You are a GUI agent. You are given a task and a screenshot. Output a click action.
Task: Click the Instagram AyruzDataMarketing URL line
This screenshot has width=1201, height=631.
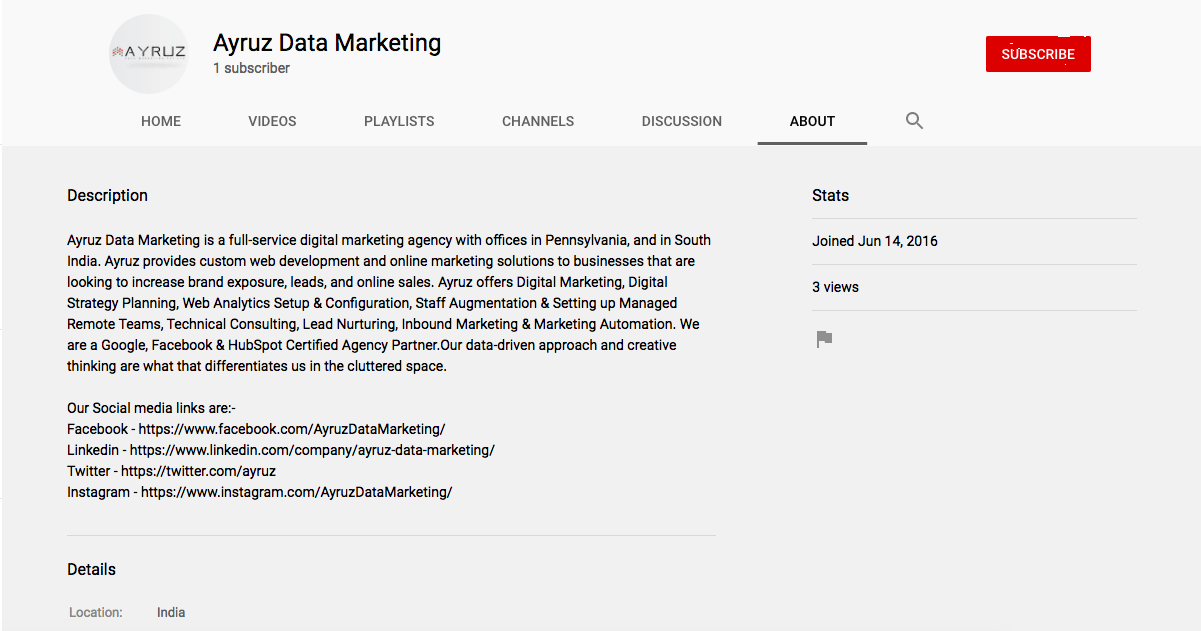[260, 492]
